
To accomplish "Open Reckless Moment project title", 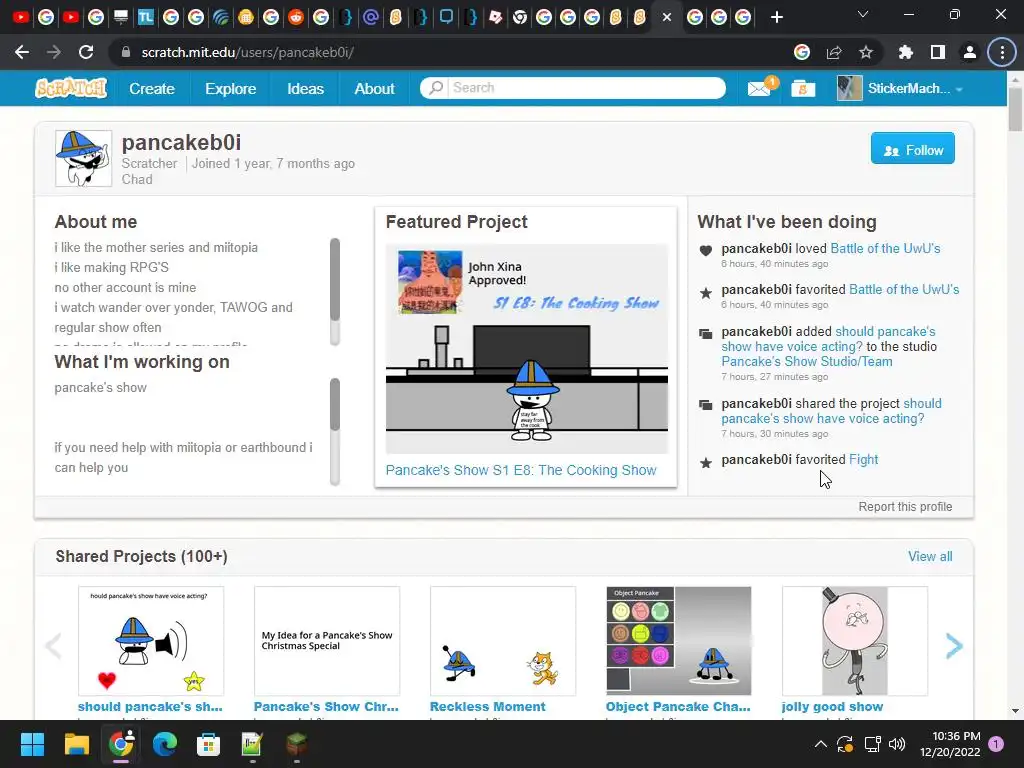I will point(487,707).
